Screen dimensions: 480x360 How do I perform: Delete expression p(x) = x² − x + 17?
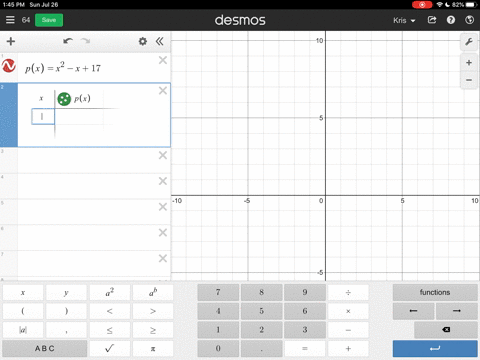click(x=163, y=60)
